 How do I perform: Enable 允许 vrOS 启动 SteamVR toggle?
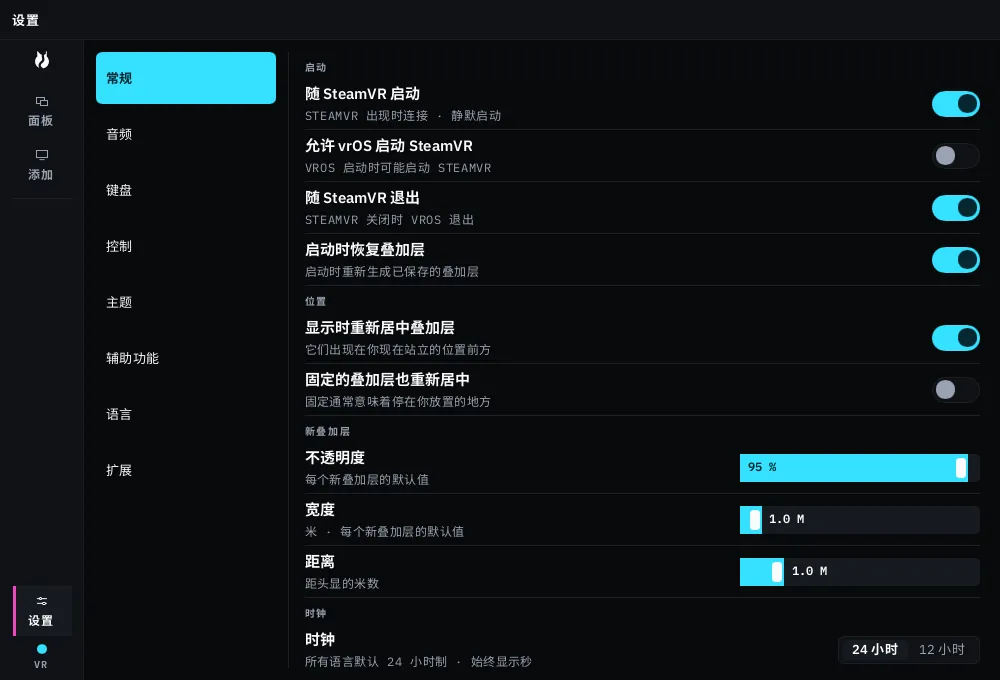pos(955,156)
